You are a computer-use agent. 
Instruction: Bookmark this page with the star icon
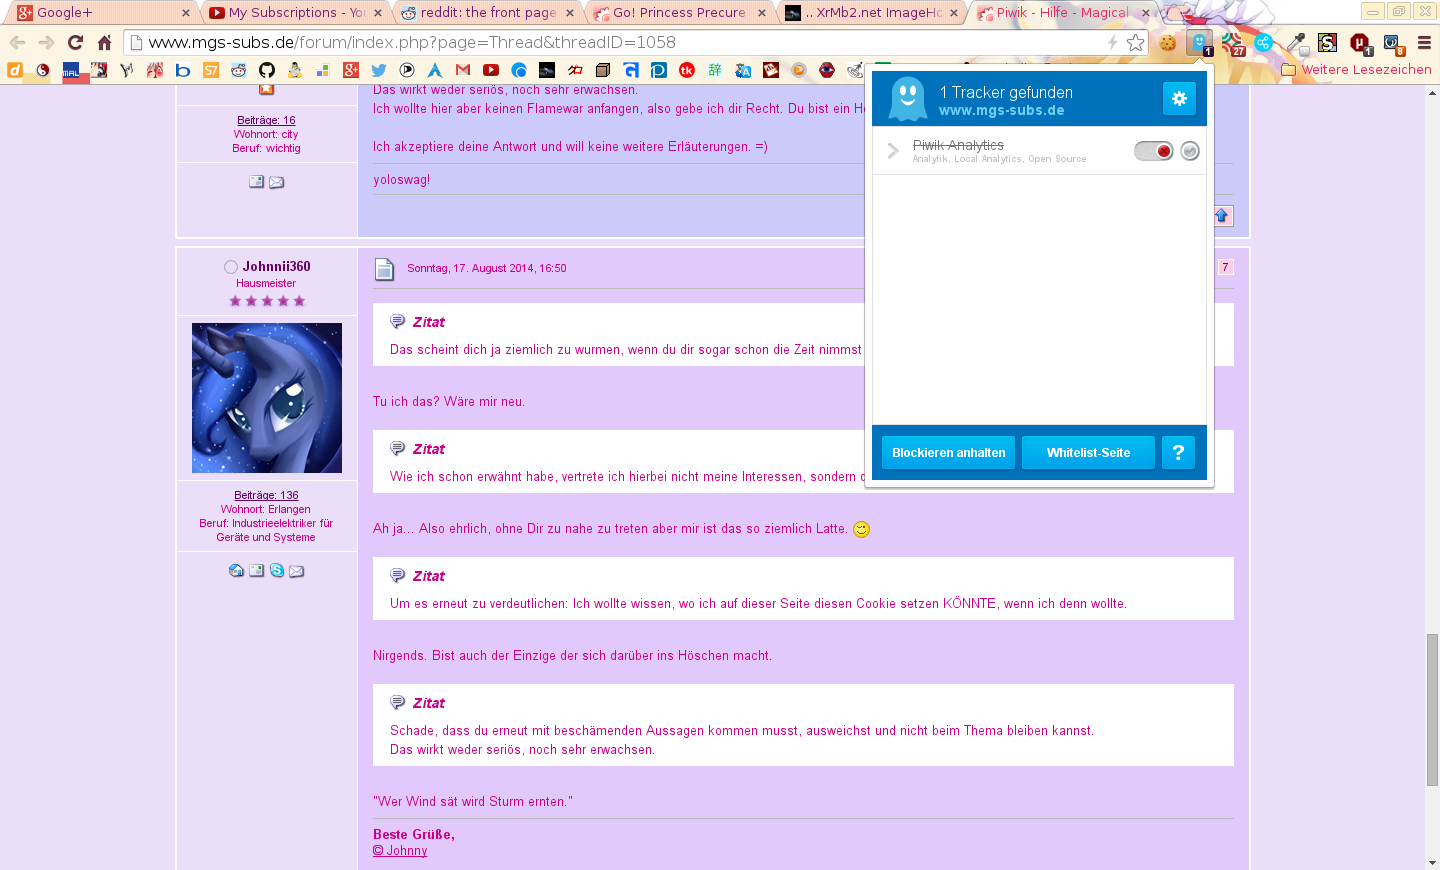1135,43
